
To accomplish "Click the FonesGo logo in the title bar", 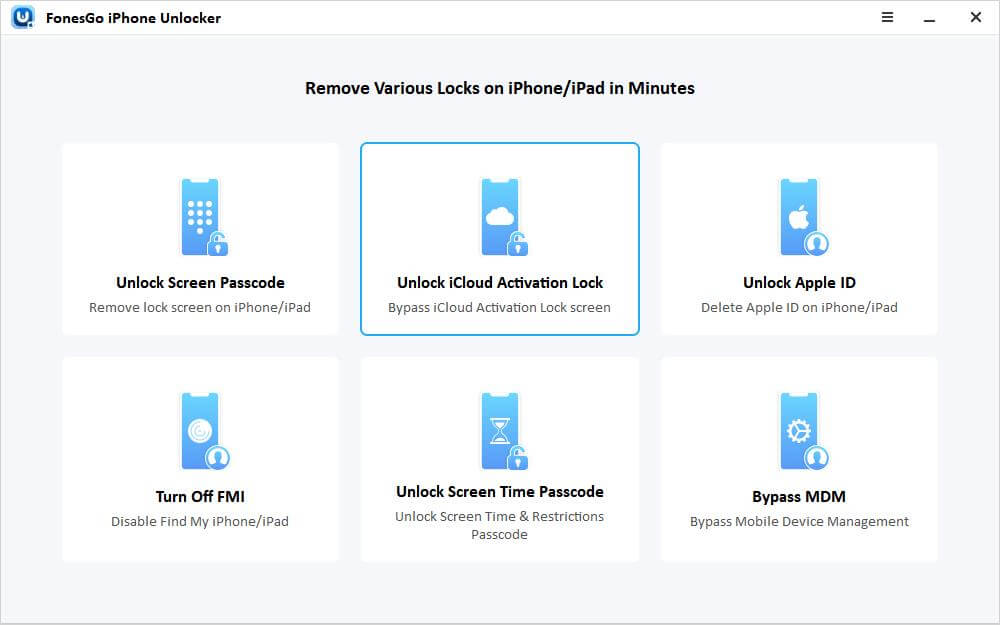I will pos(20,17).
